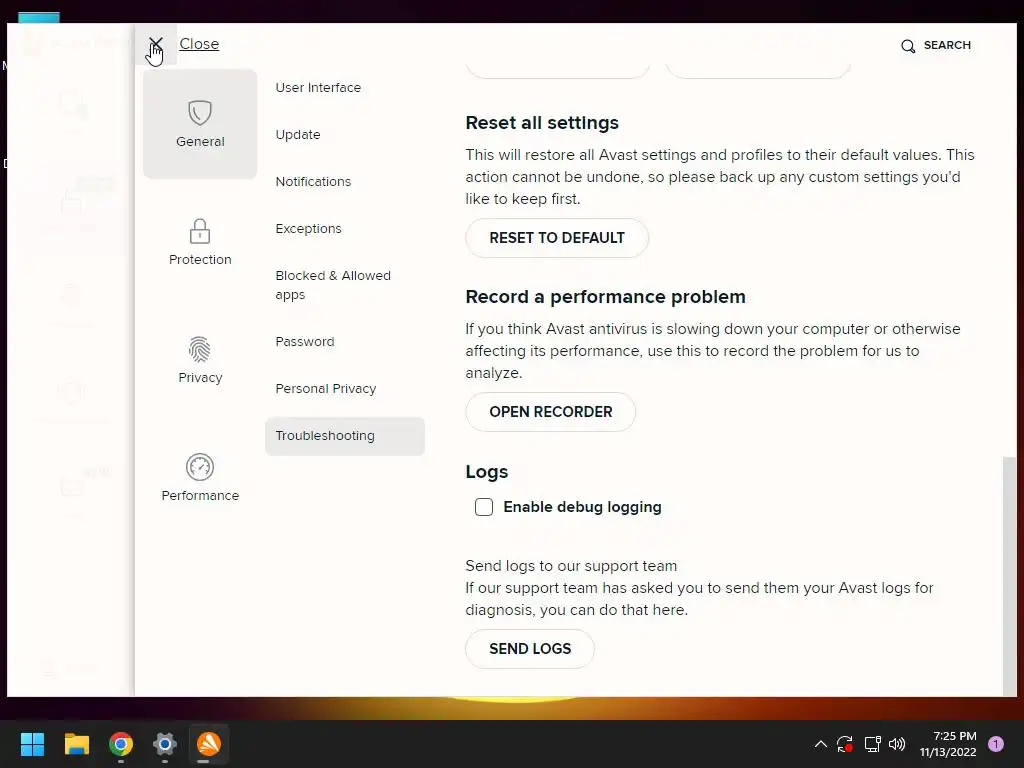Click the SEARCH label
Viewport: 1024px width, 768px height.
[x=947, y=45]
